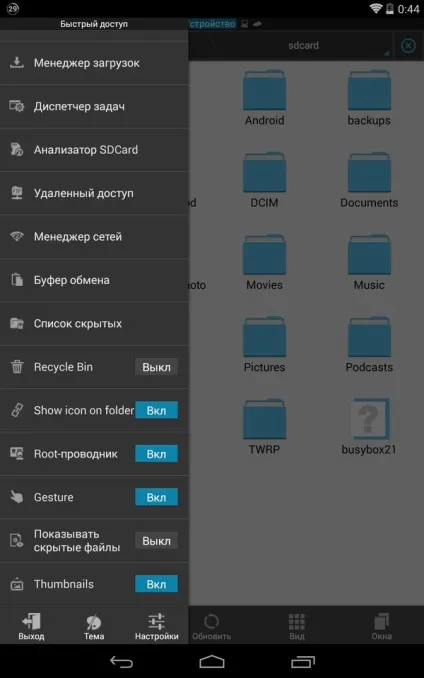Open Список скрытых entry
424x678 pixels.
pos(94,323)
